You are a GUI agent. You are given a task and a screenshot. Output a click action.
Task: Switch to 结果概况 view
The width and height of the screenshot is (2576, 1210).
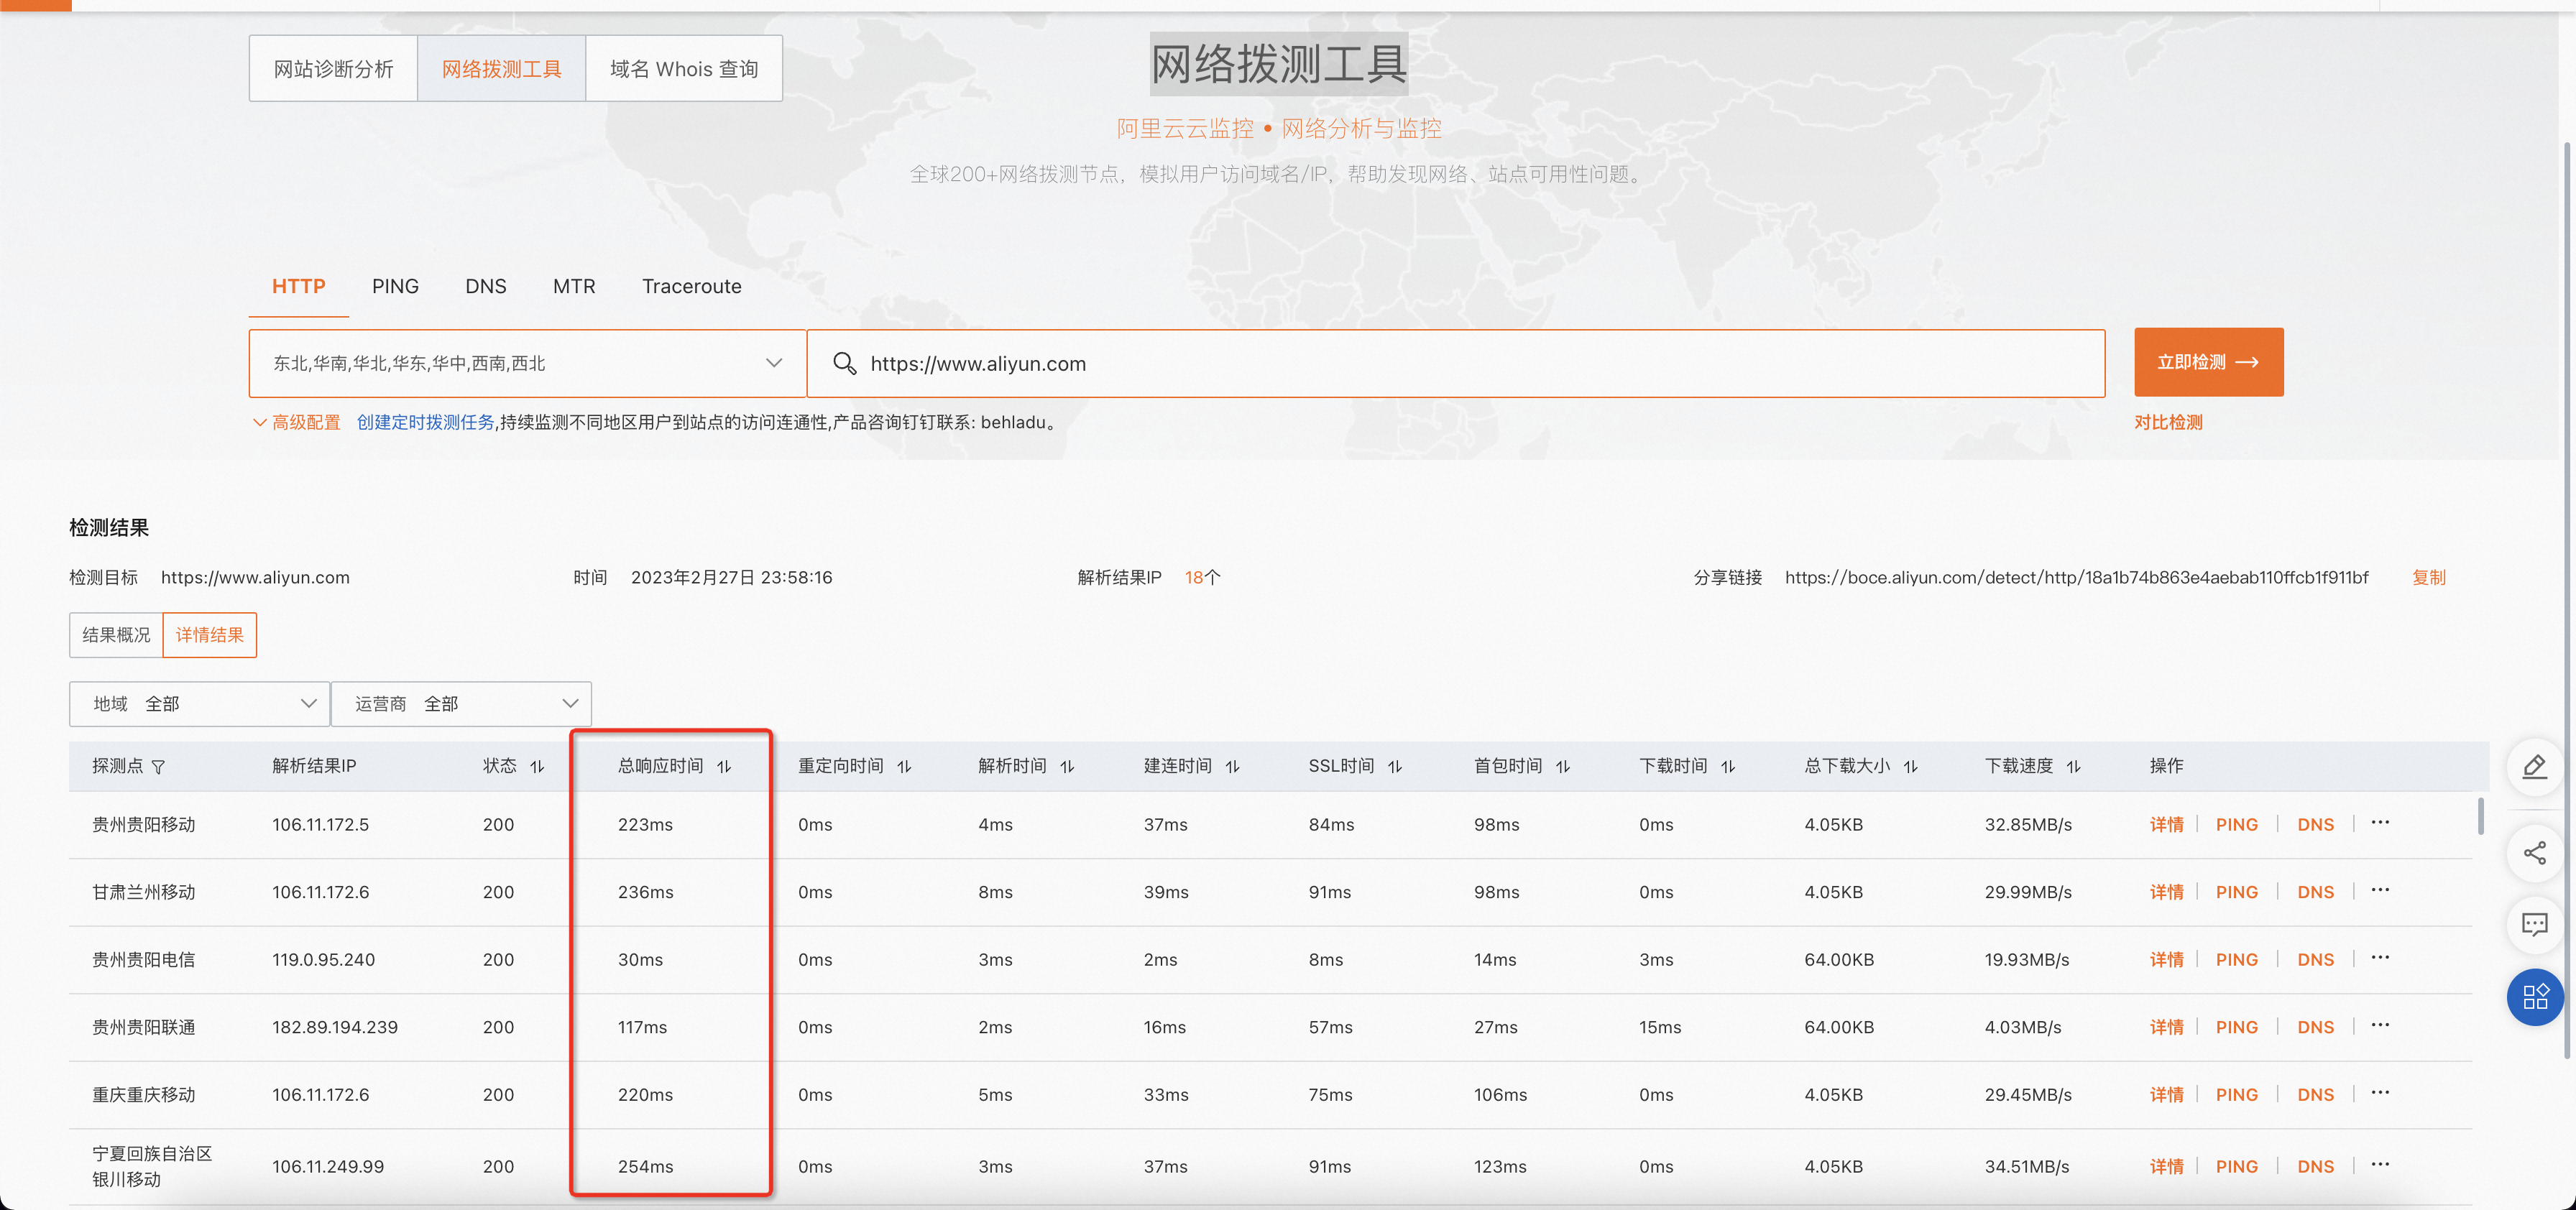pyautogui.click(x=116, y=635)
